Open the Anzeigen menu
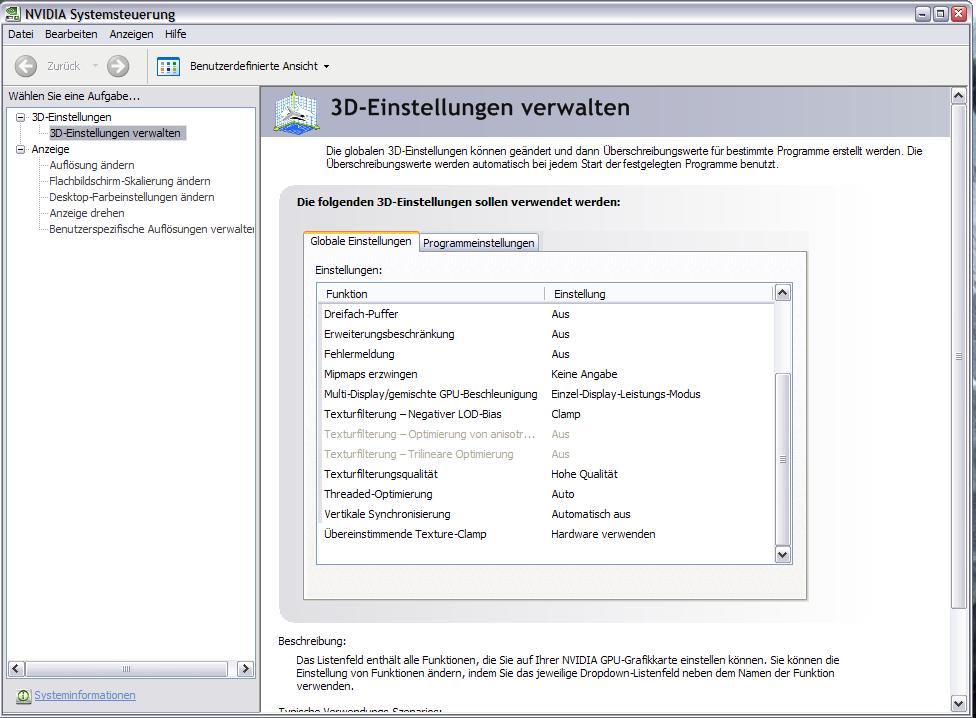 [131, 34]
